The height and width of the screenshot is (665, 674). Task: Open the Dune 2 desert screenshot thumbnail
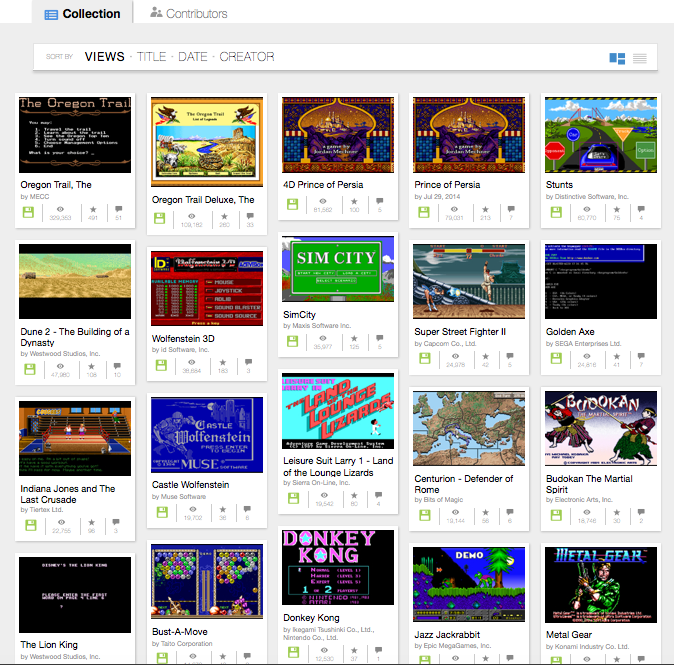[x=75, y=282]
